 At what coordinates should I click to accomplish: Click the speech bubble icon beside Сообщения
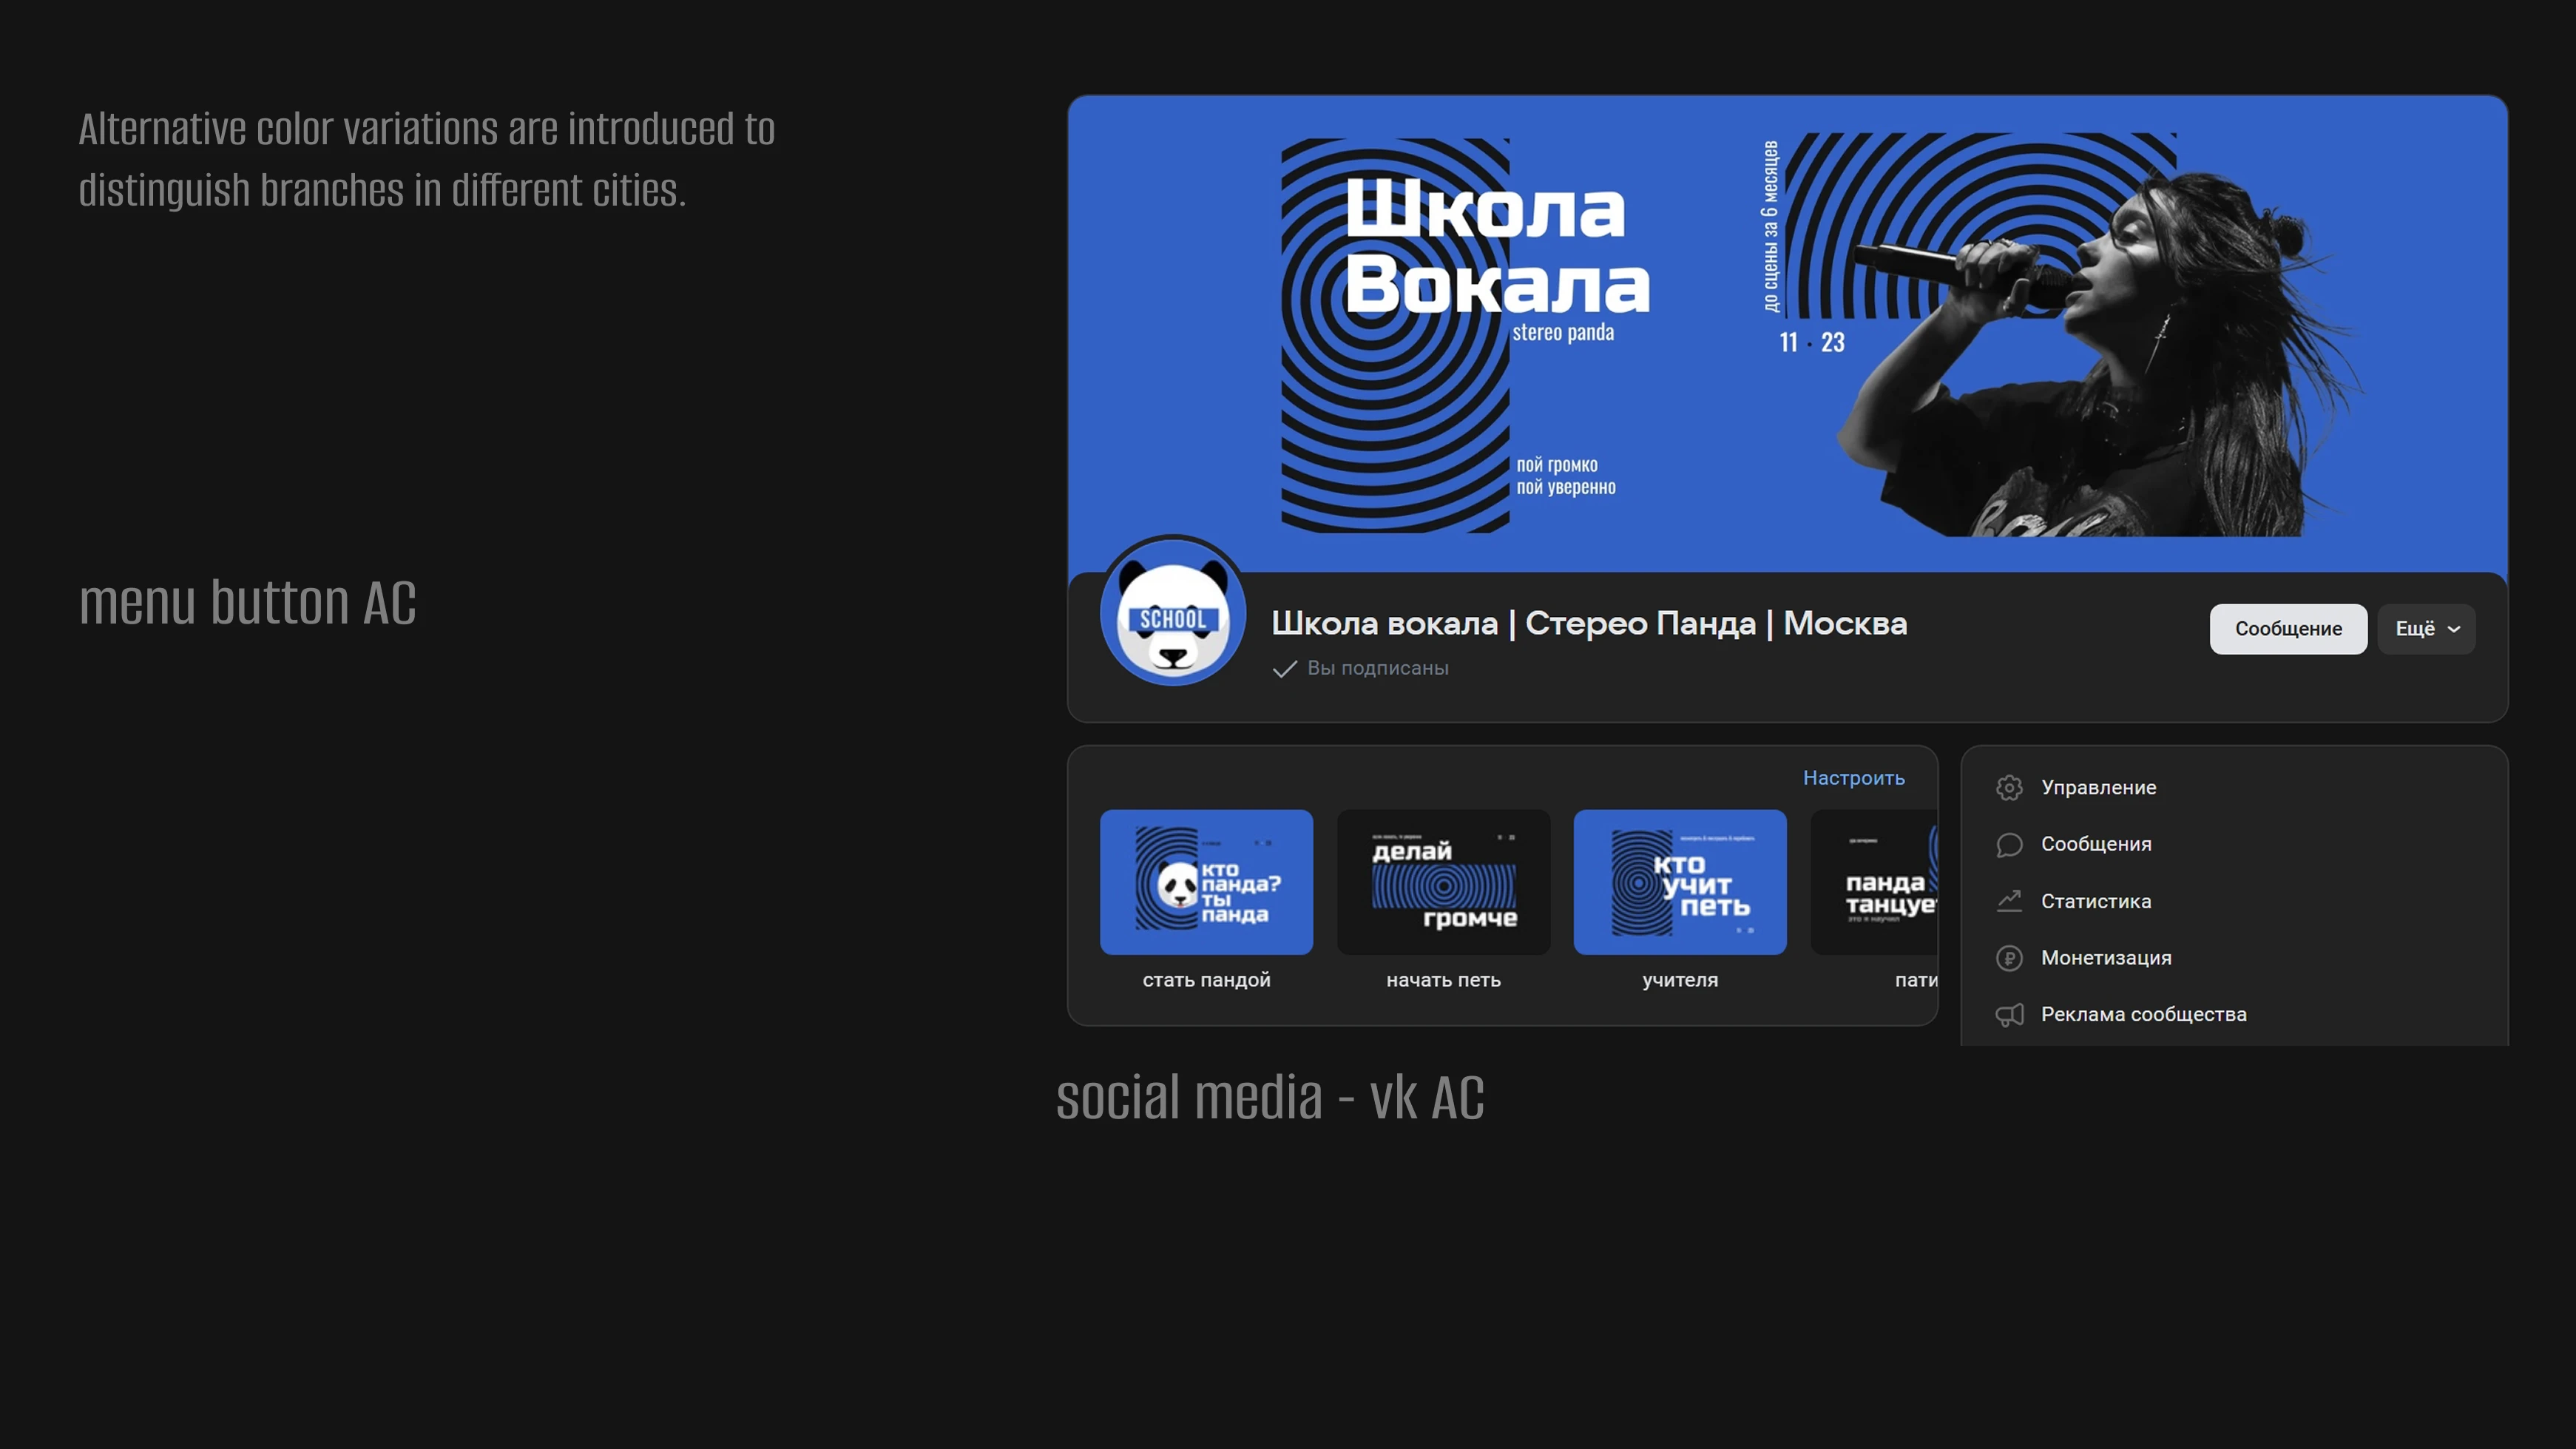click(2009, 844)
